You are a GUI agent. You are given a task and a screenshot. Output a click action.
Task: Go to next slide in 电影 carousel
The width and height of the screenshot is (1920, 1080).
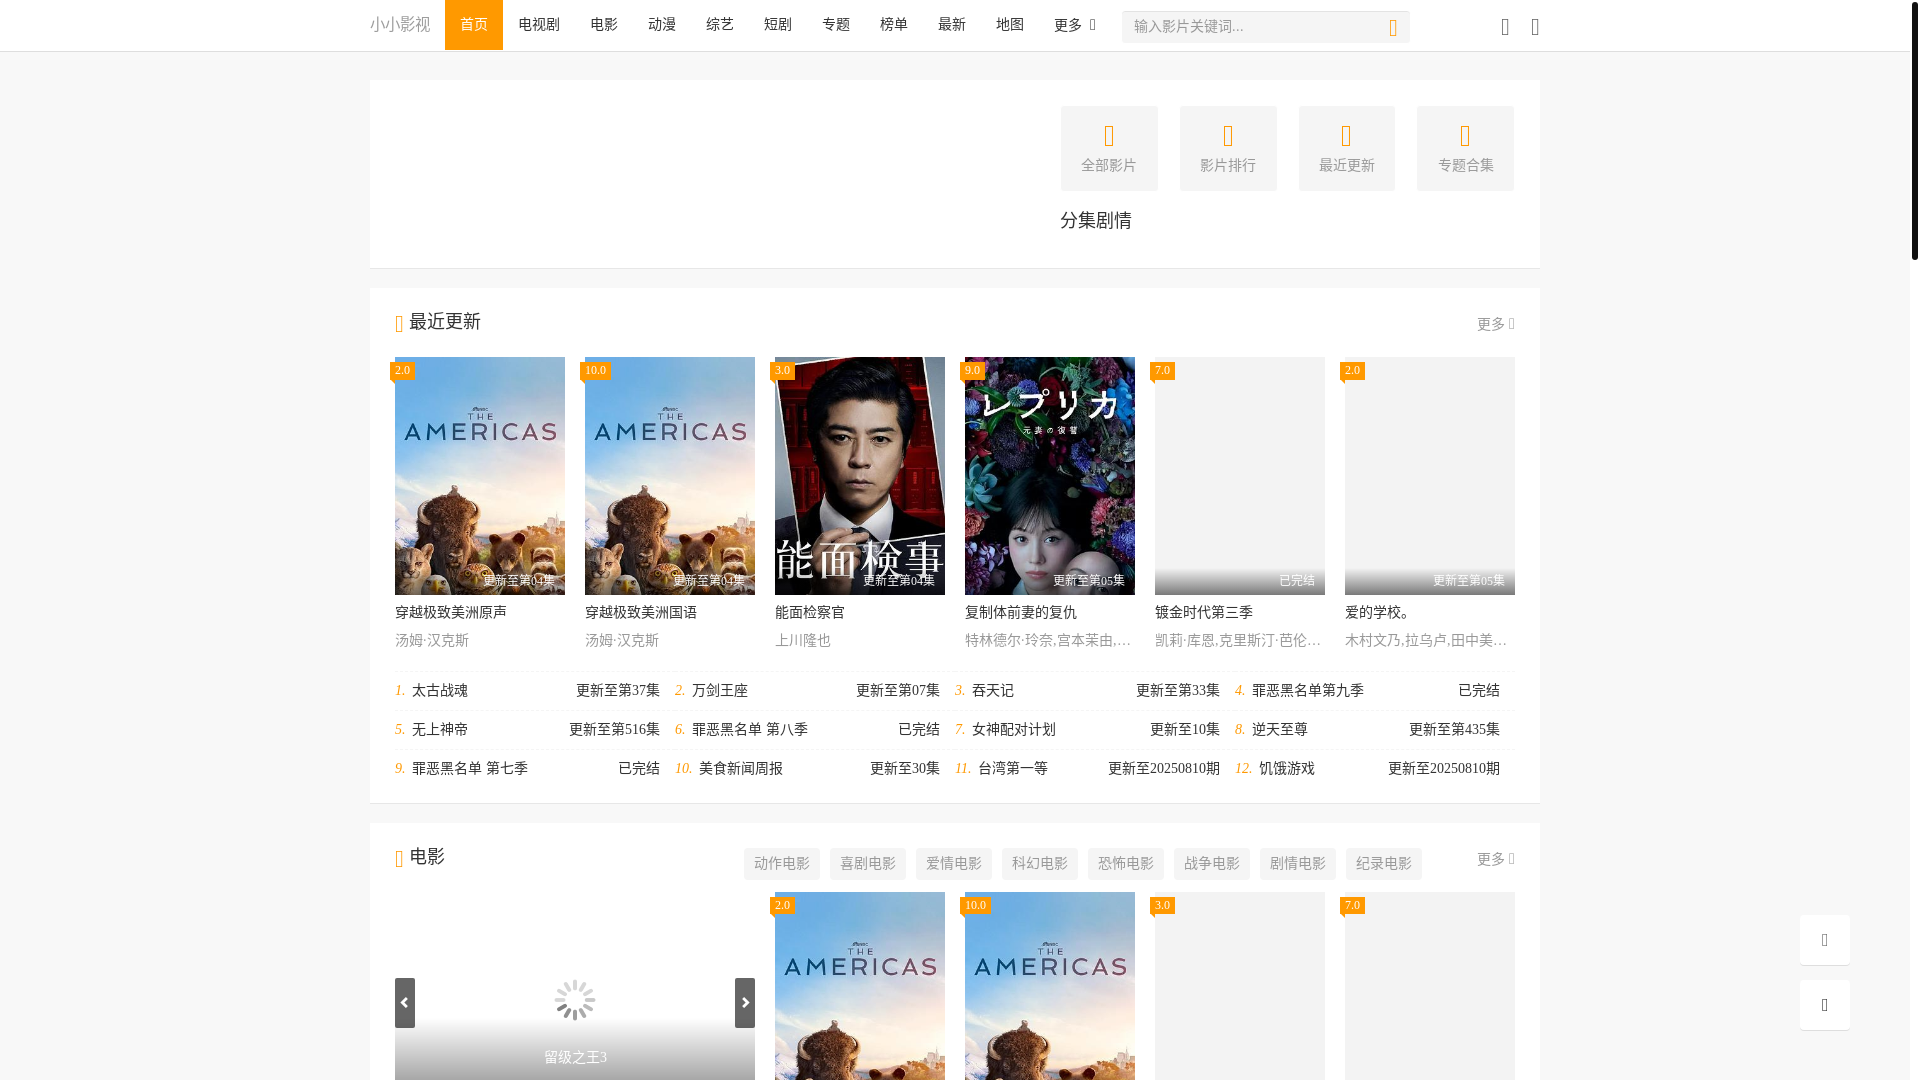click(x=745, y=1003)
